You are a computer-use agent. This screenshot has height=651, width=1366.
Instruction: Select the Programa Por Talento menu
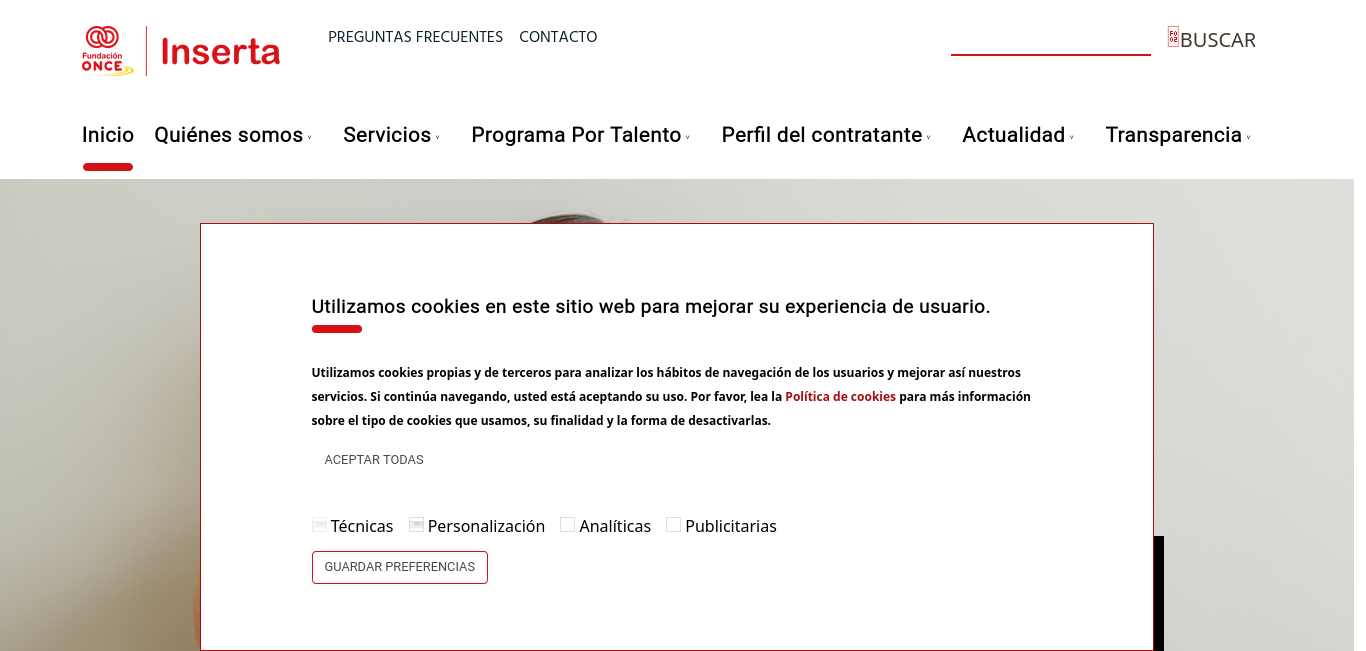click(576, 135)
